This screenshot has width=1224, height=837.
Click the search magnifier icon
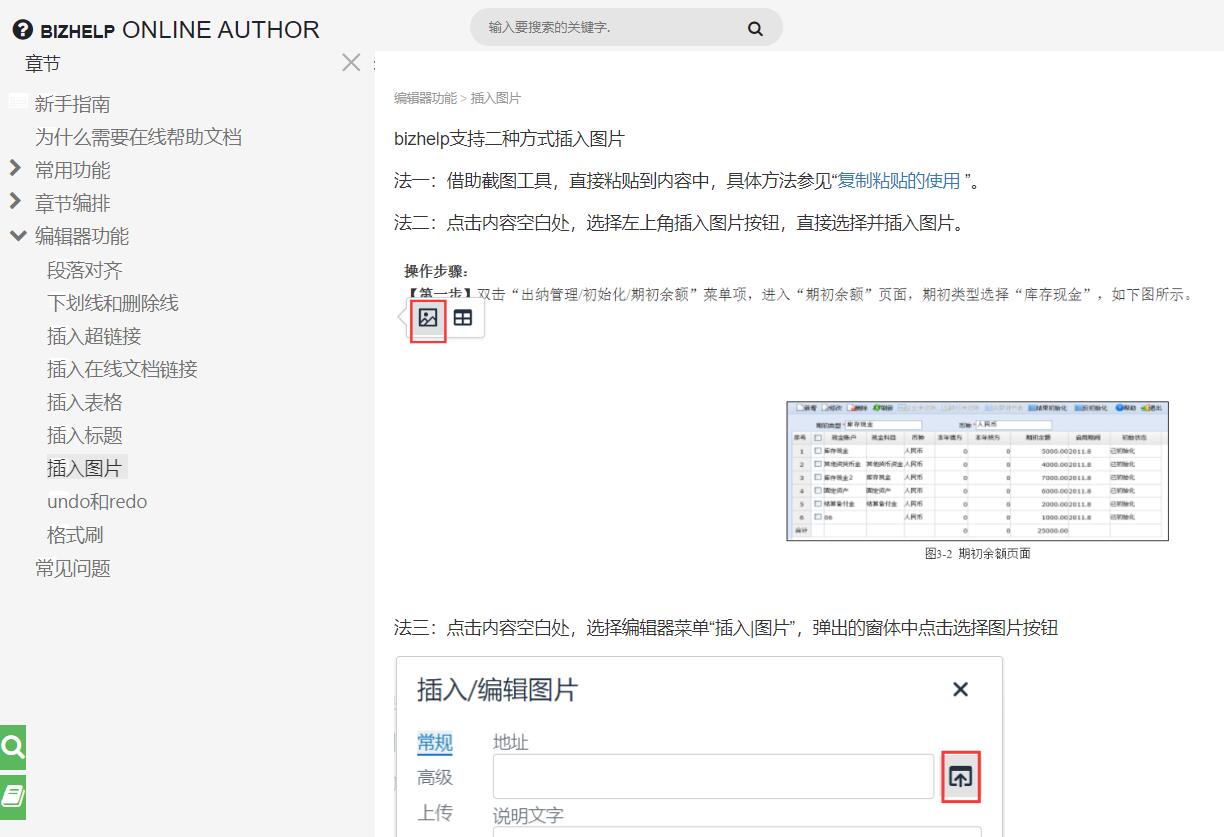755,27
